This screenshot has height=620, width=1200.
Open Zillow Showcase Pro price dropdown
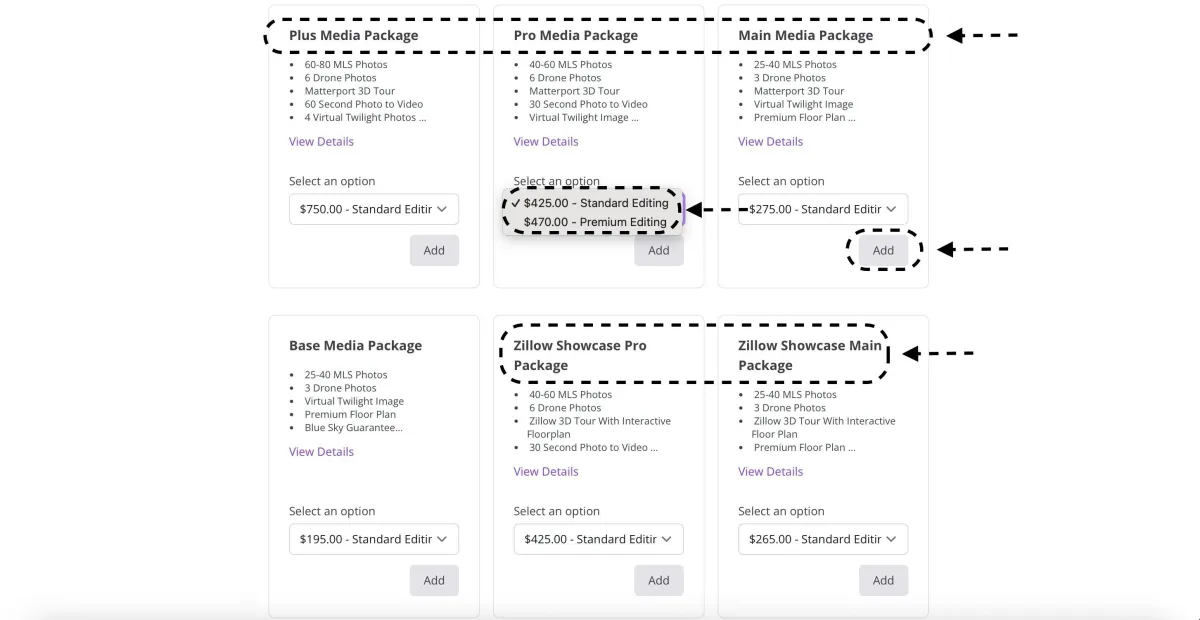(598, 539)
